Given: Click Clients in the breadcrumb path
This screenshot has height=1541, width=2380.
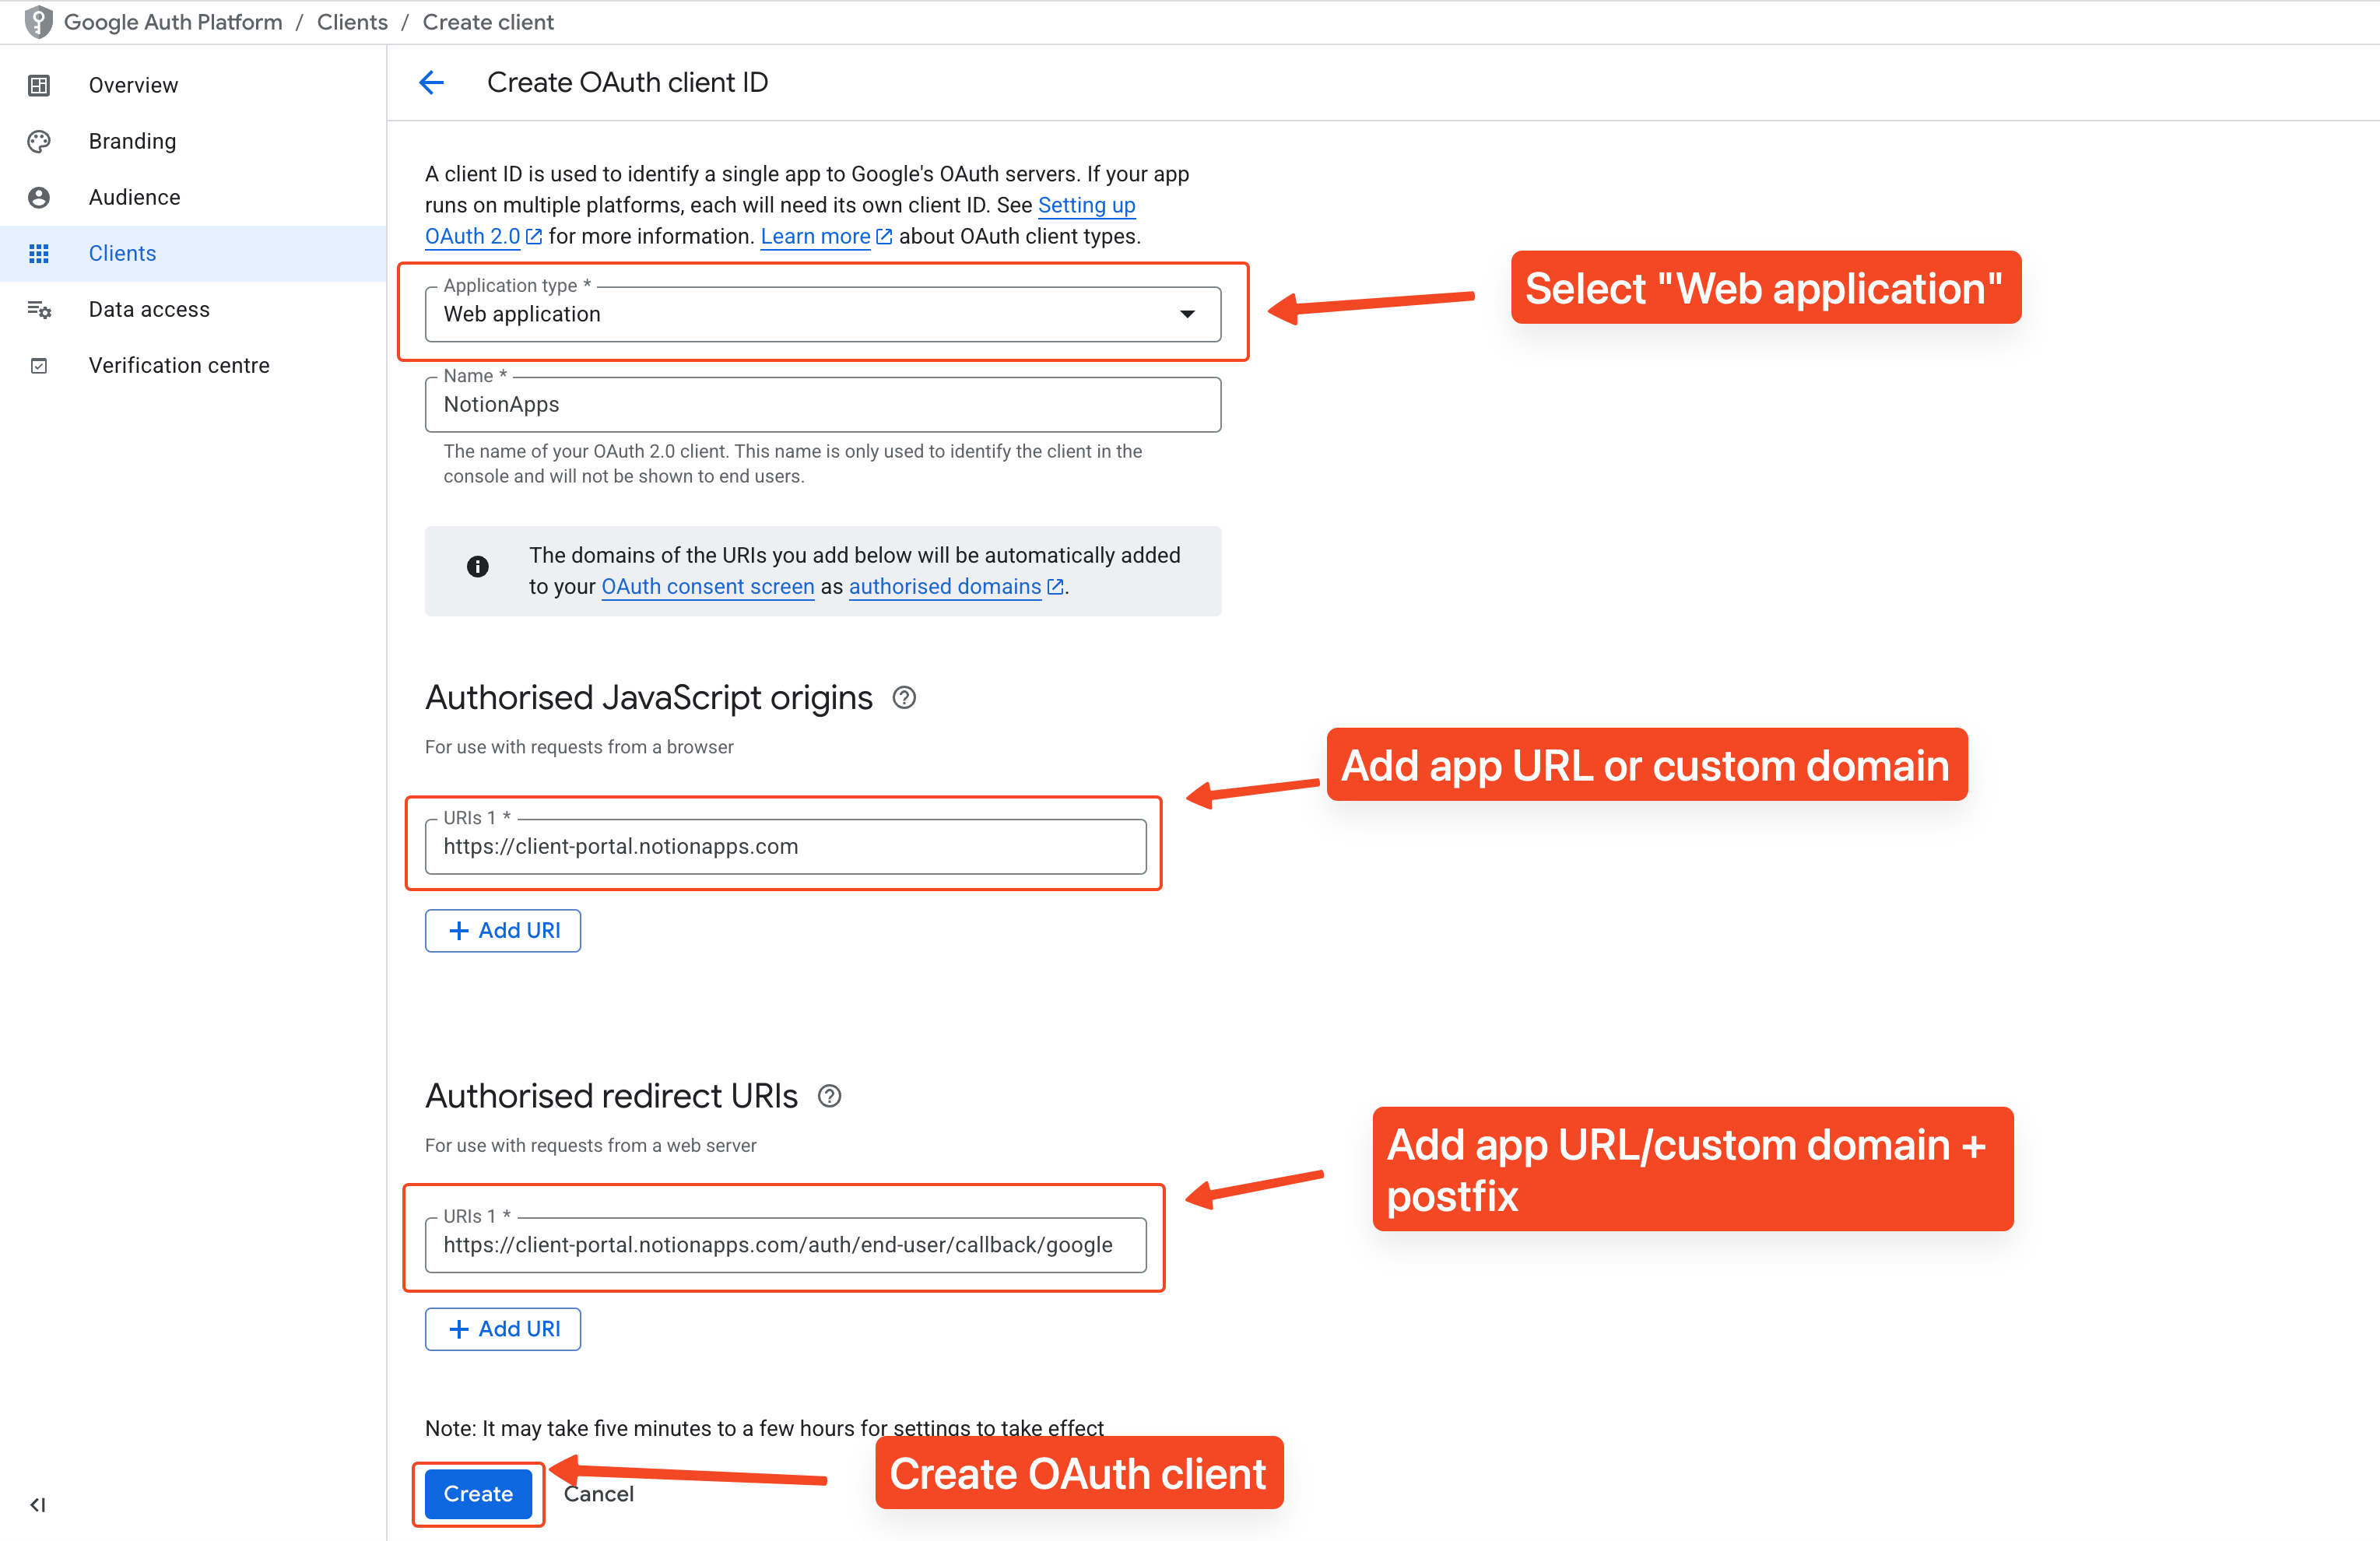Looking at the screenshot, I should click(352, 22).
